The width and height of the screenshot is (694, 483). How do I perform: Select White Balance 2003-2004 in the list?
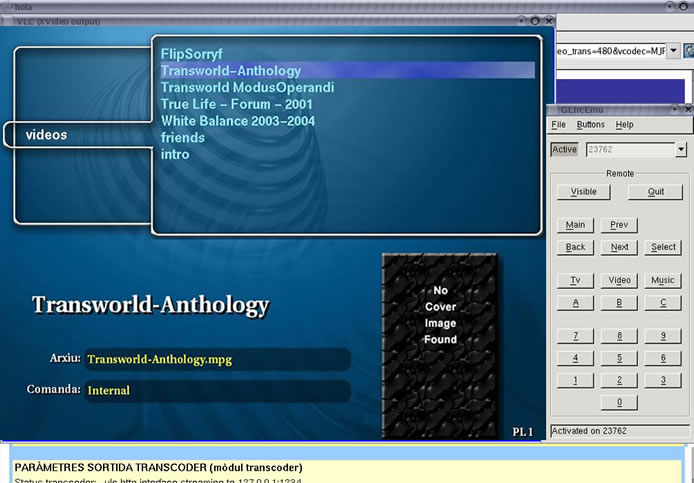click(x=238, y=121)
